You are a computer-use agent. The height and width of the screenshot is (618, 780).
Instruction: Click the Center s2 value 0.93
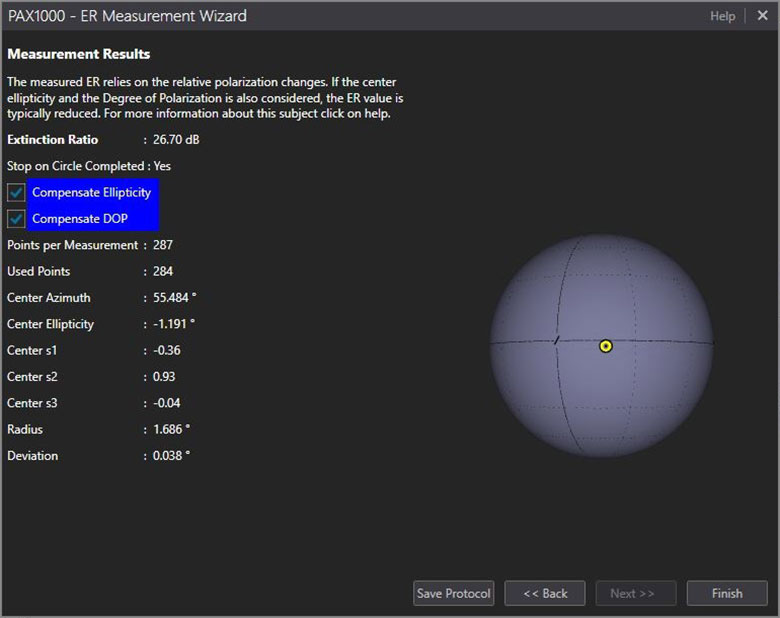point(164,377)
